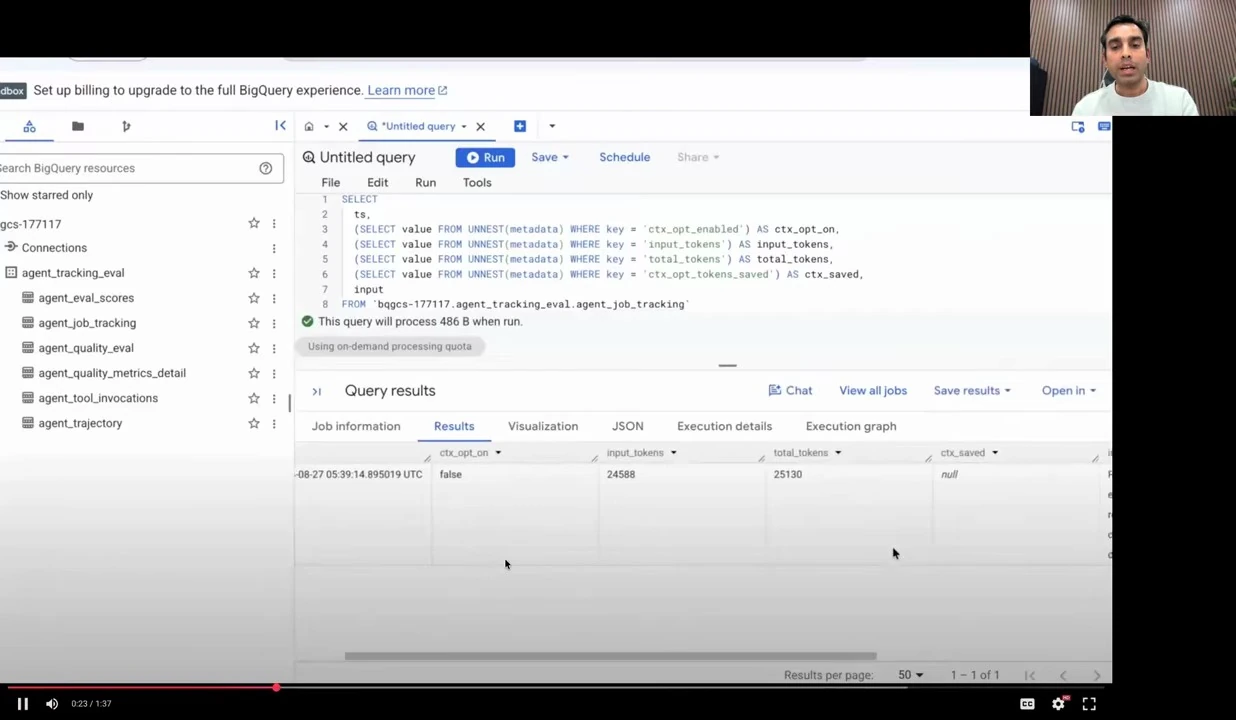The height and width of the screenshot is (720, 1236).
Task: Close the Untitled query tab
Action: tap(480, 126)
